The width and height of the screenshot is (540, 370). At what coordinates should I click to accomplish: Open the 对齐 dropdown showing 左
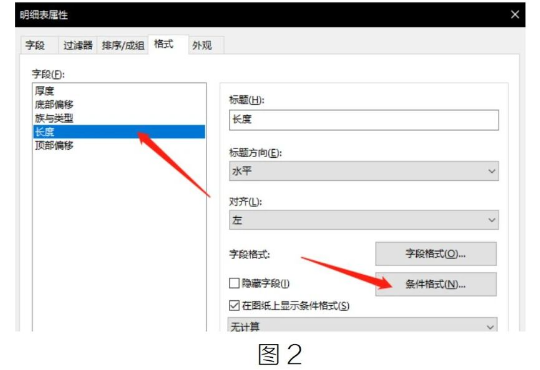coord(364,220)
